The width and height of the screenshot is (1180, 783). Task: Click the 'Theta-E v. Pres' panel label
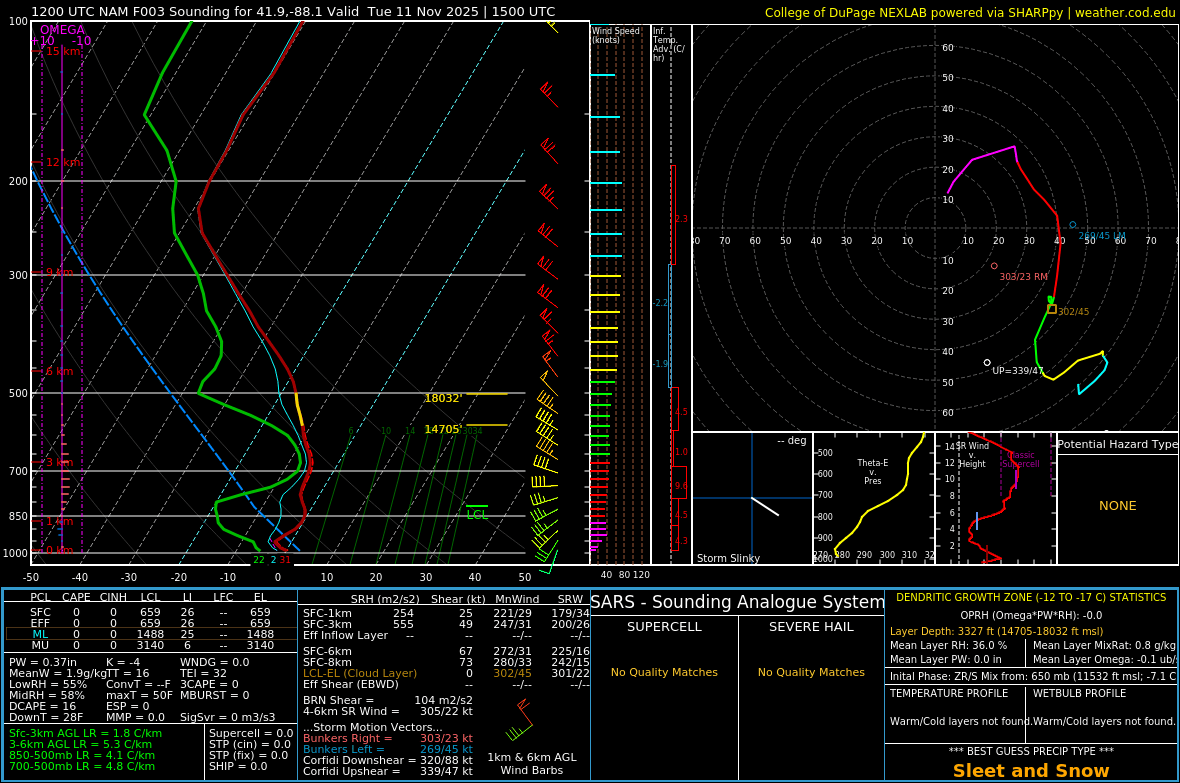tap(872, 471)
